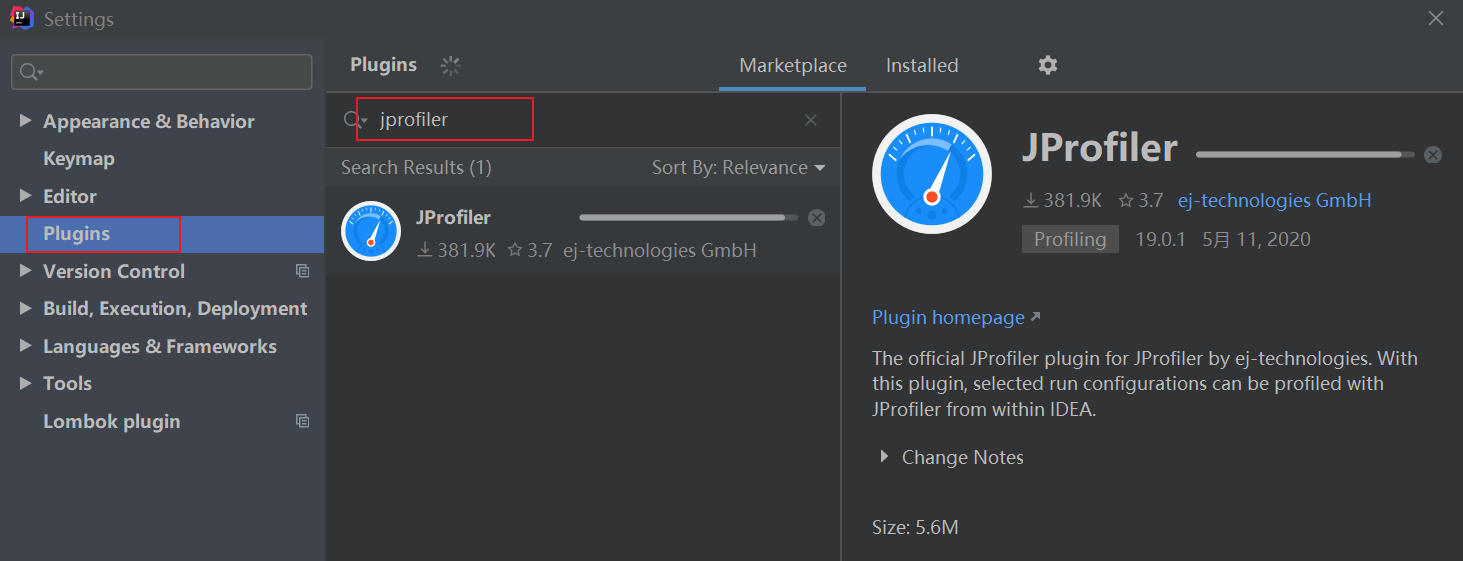Expand Languages & Frameworks section
The height and width of the screenshot is (561, 1463).
coord(25,346)
